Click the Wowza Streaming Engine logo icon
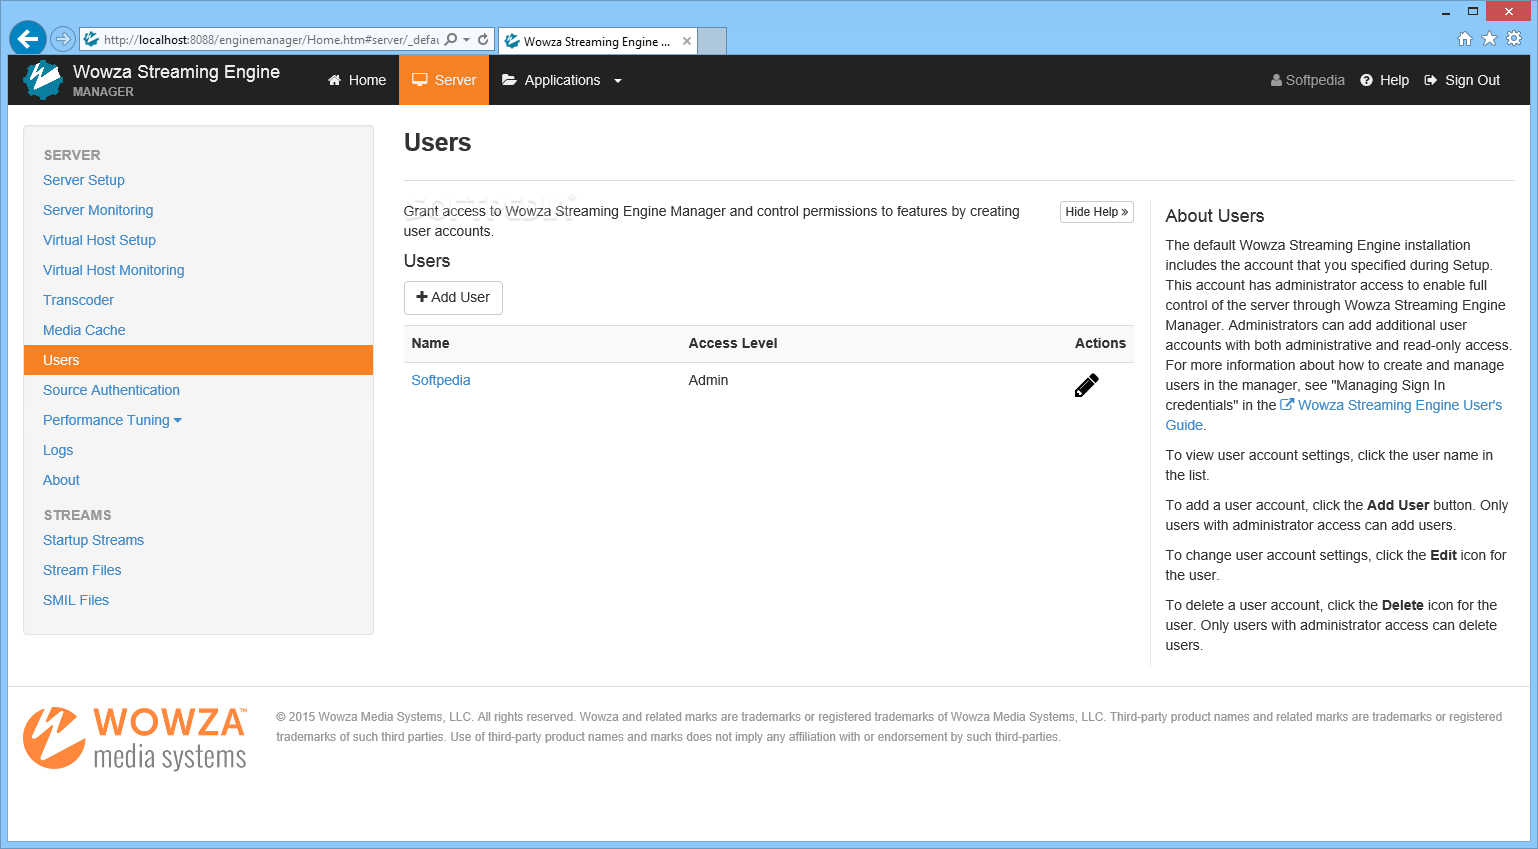The height and width of the screenshot is (849, 1538). 42,80
